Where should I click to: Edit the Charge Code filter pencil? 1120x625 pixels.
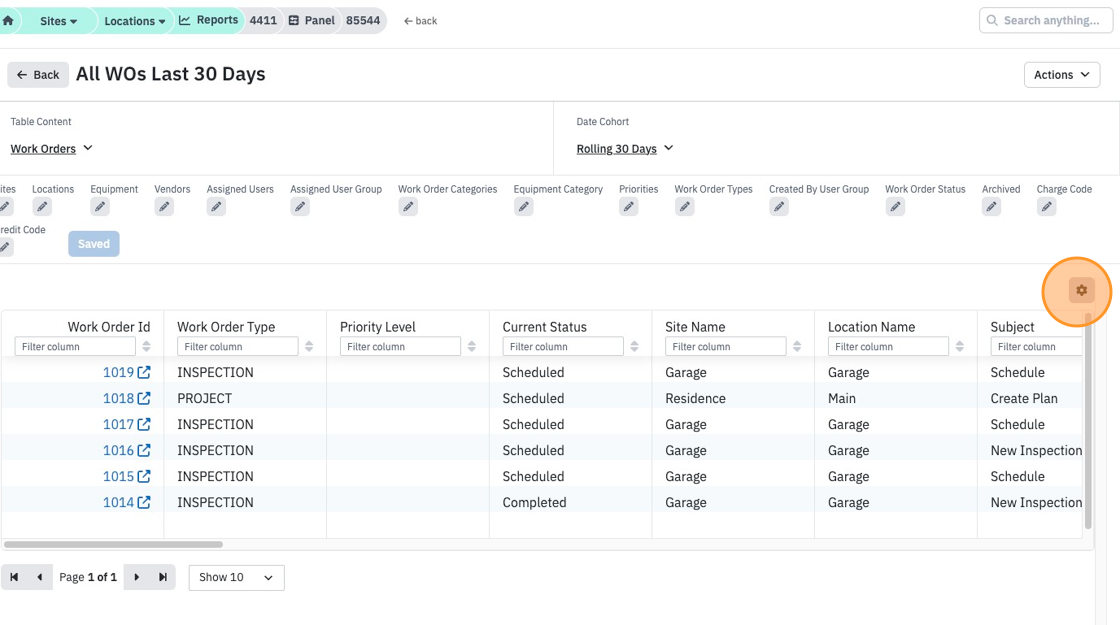click(1046, 207)
